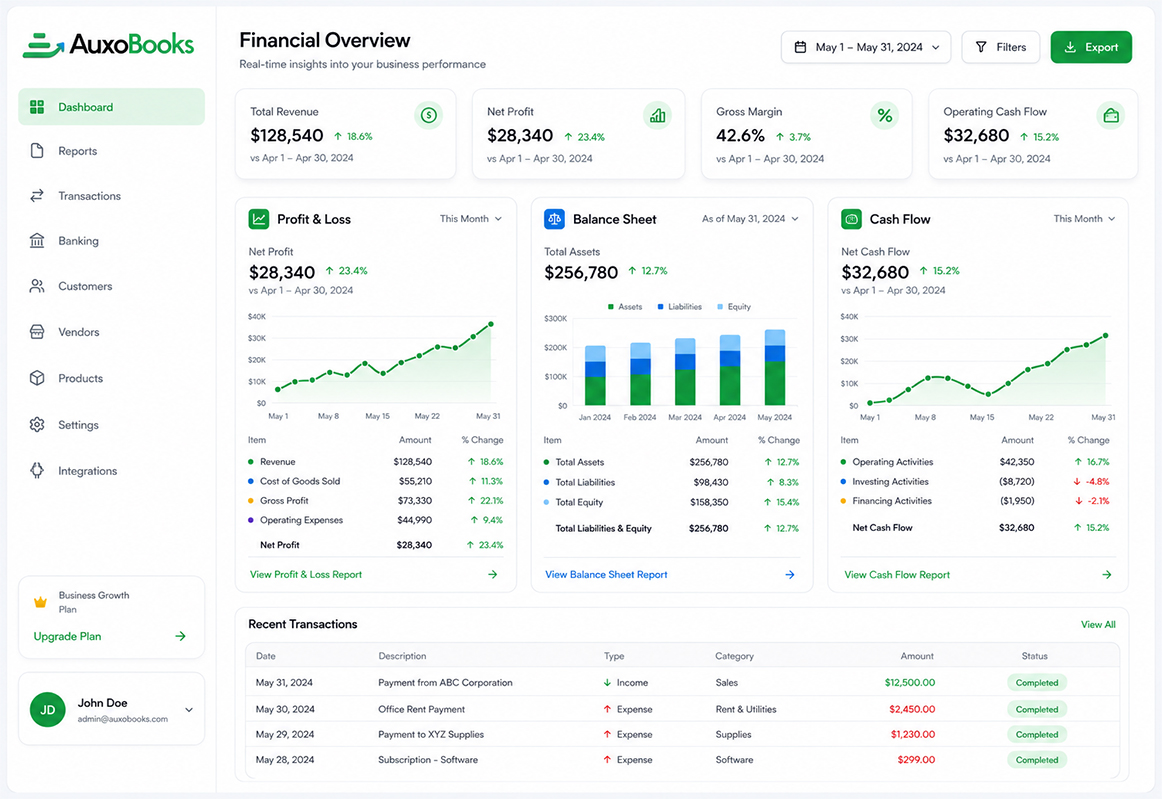
Task: Open the Reports menu item
Action: point(111,150)
